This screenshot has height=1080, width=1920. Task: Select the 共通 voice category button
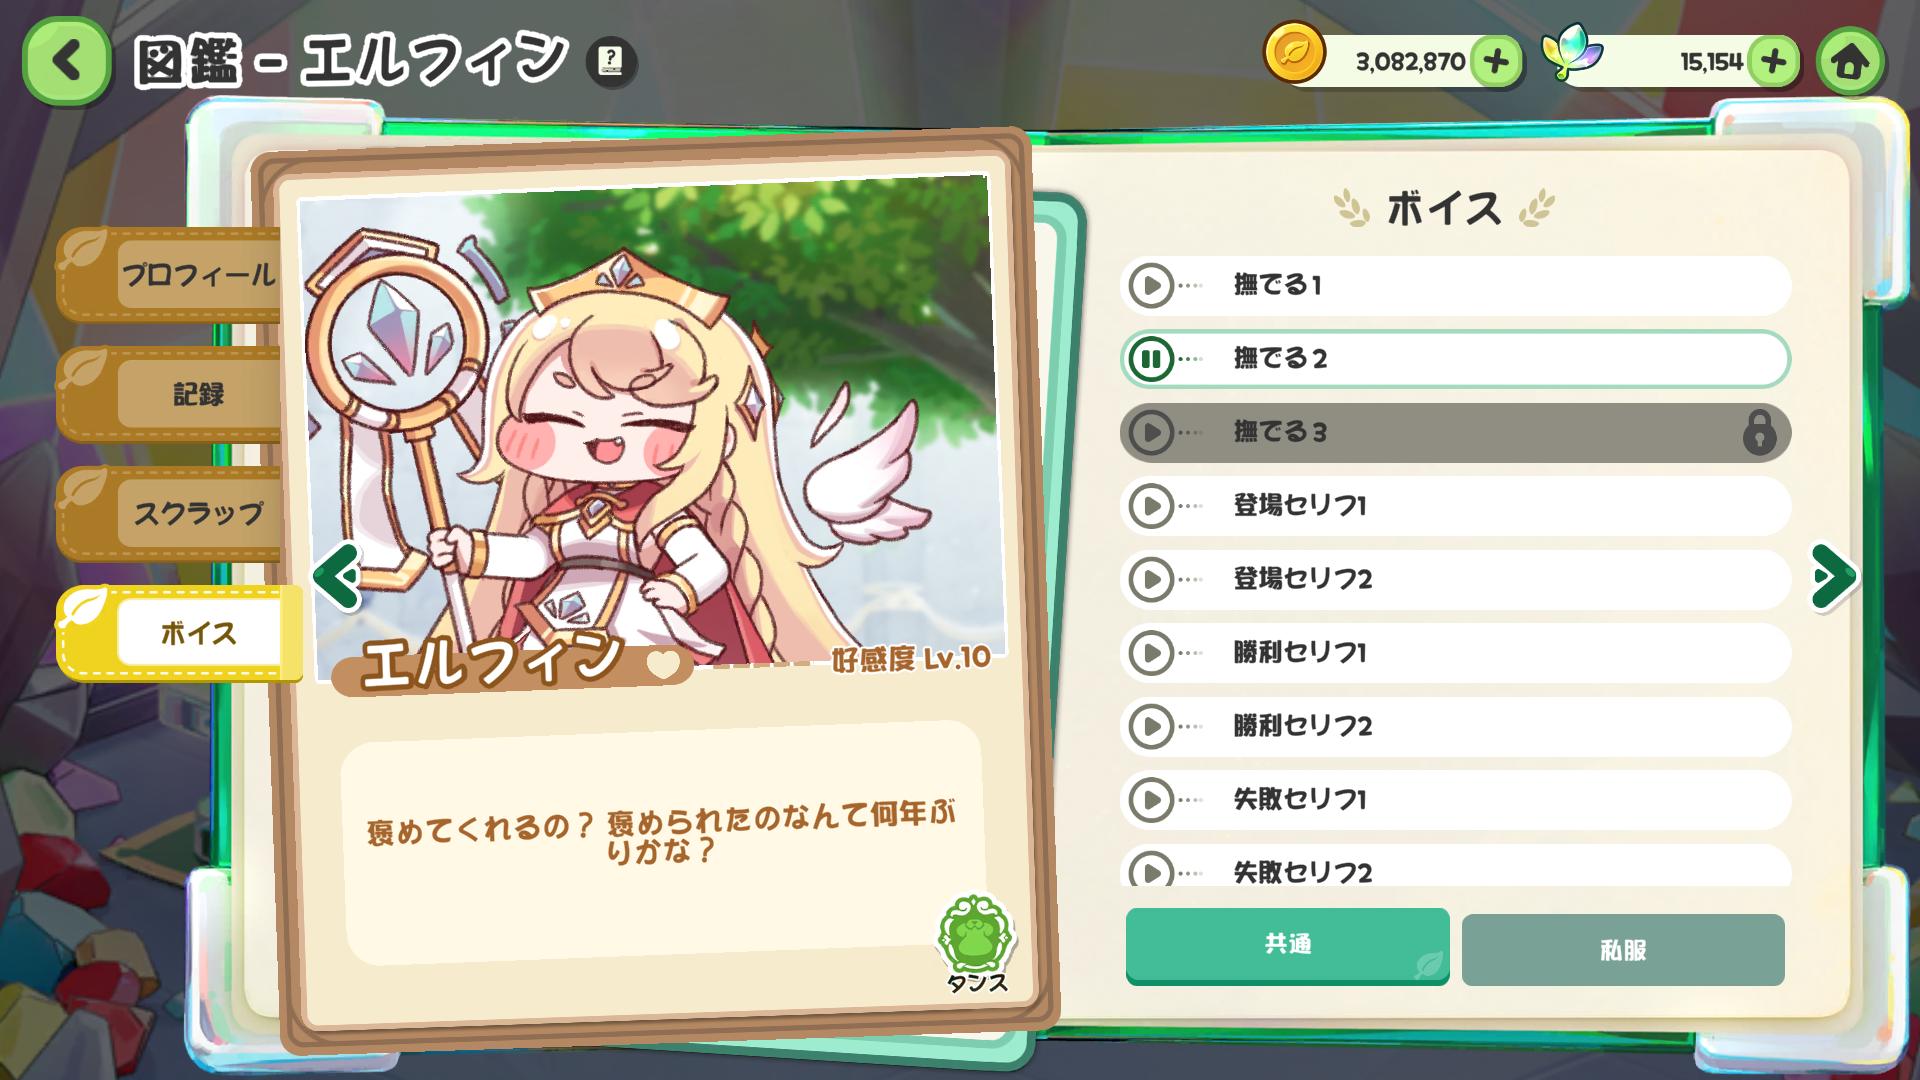(x=1287, y=946)
